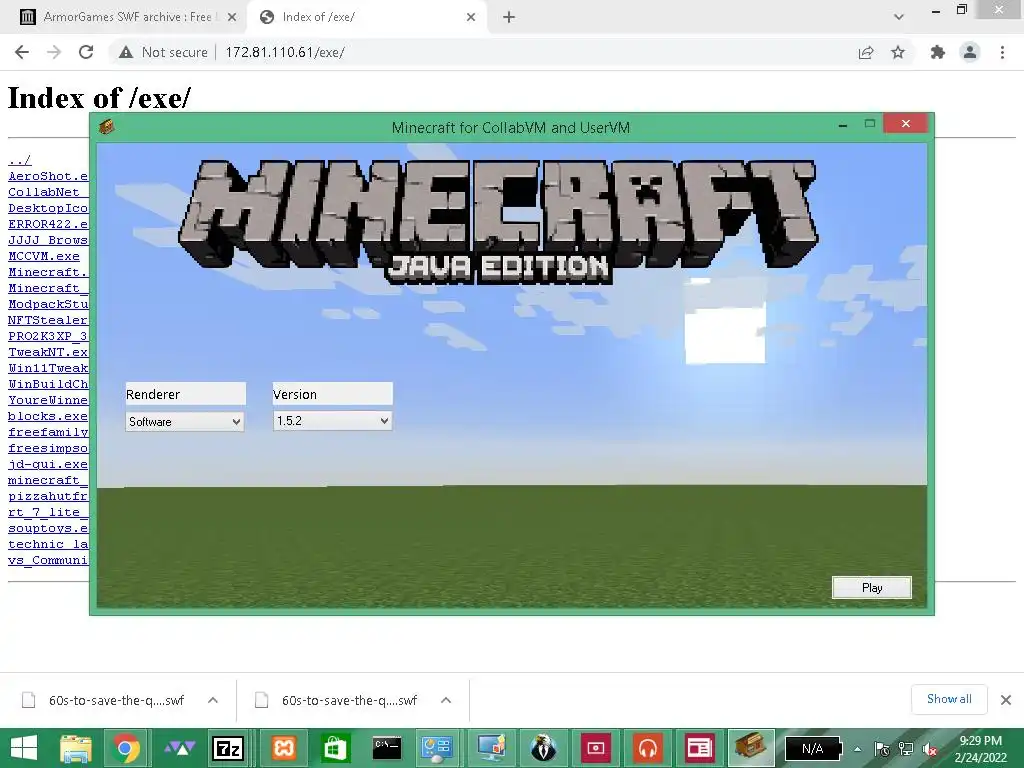This screenshot has width=1024, height=768.
Task: Open the Control Panel taskbar icon
Action: pos(437,748)
